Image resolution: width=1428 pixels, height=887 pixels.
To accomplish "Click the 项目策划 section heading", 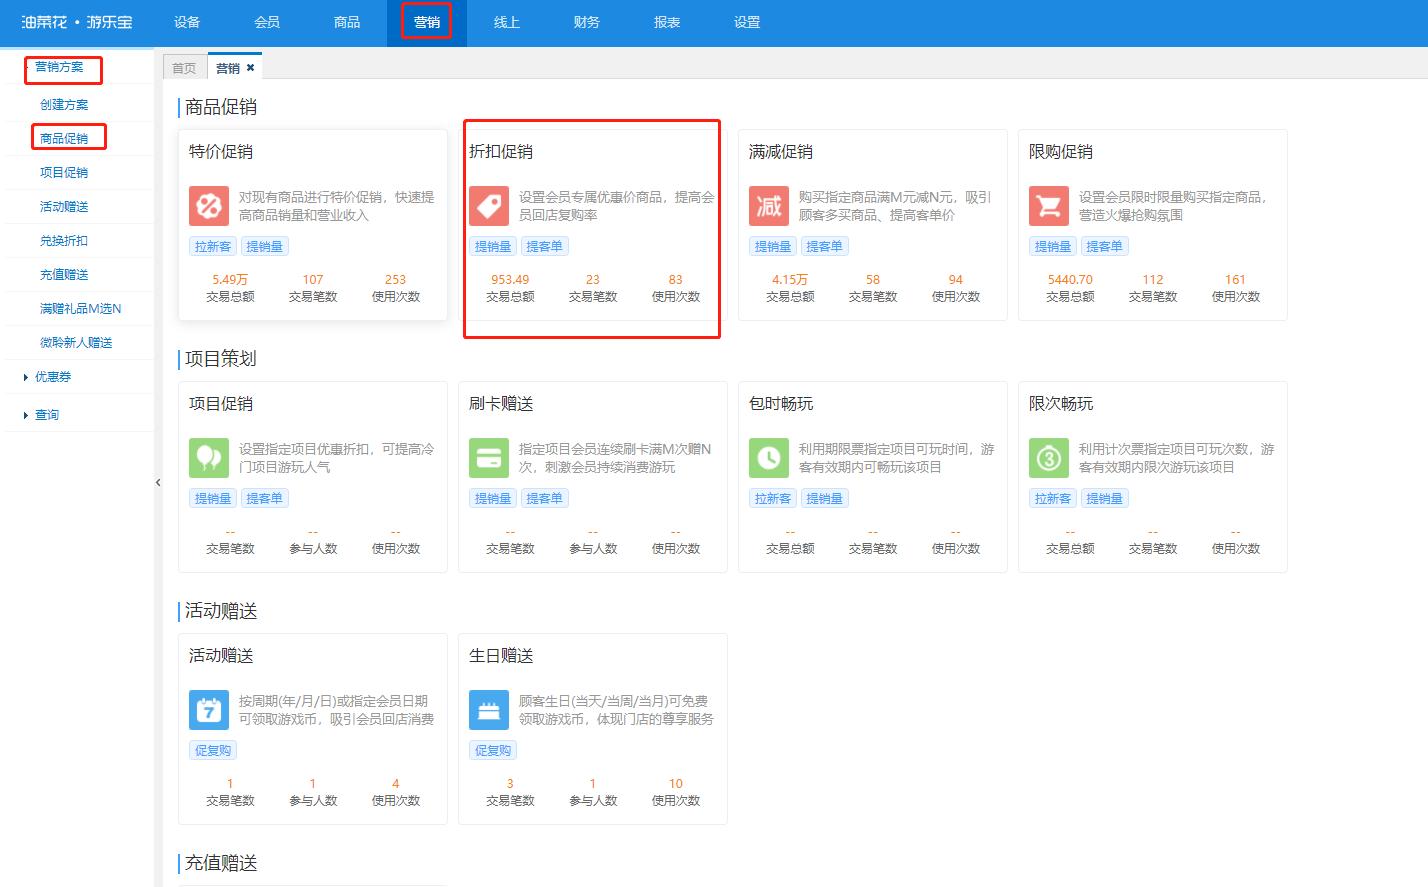I will 221,359.
